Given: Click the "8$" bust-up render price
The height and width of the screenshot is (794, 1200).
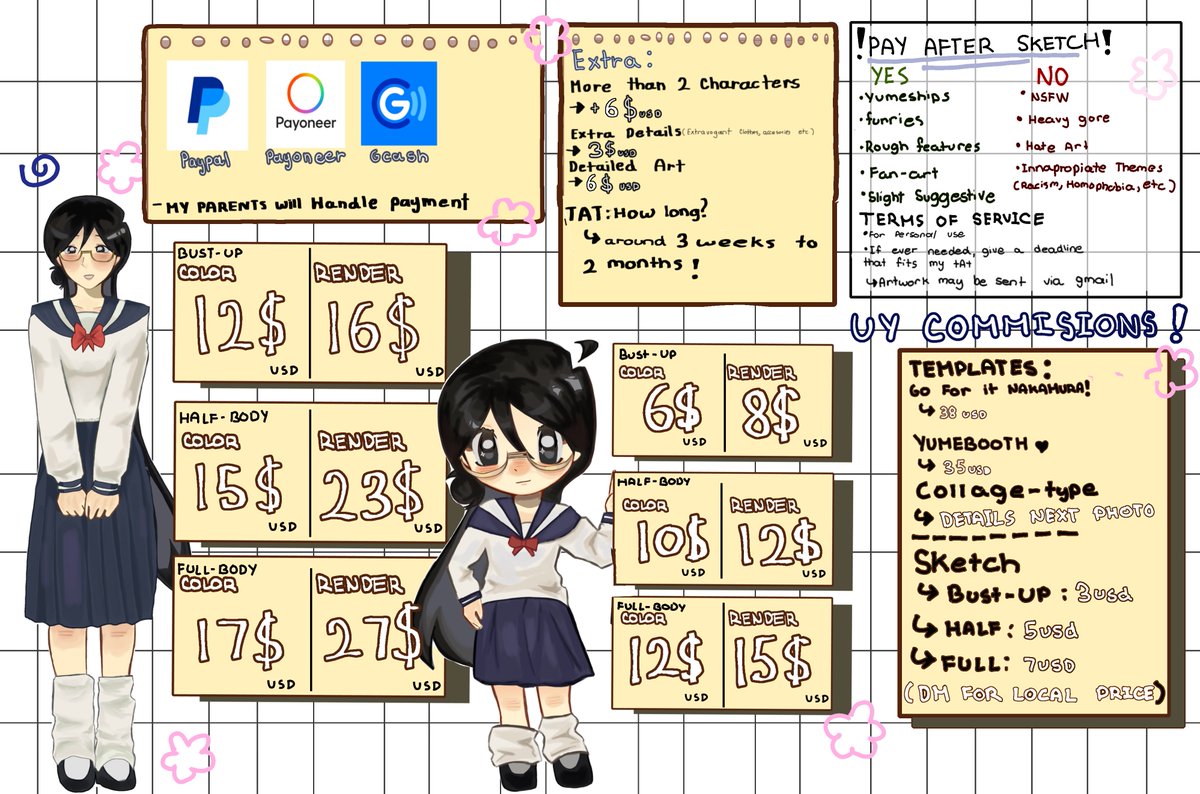Looking at the screenshot, I should (x=771, y=411).
